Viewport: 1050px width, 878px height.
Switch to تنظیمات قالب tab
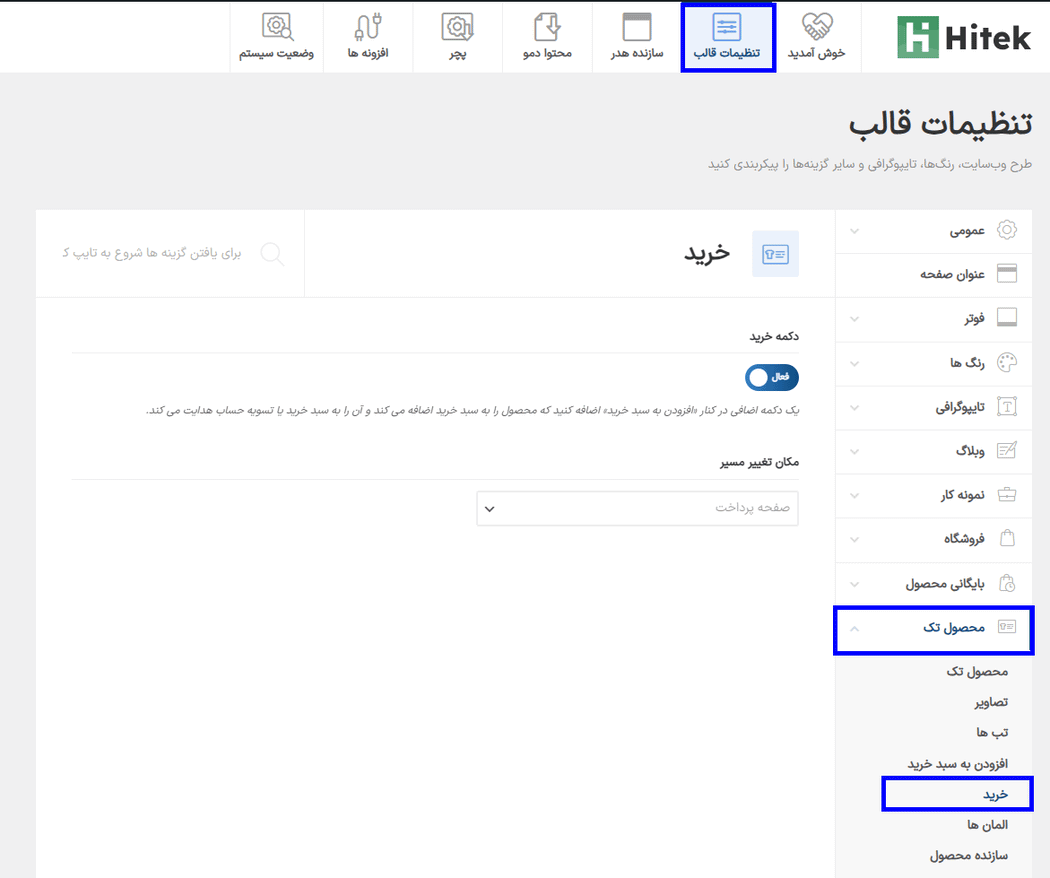point(727,37)
